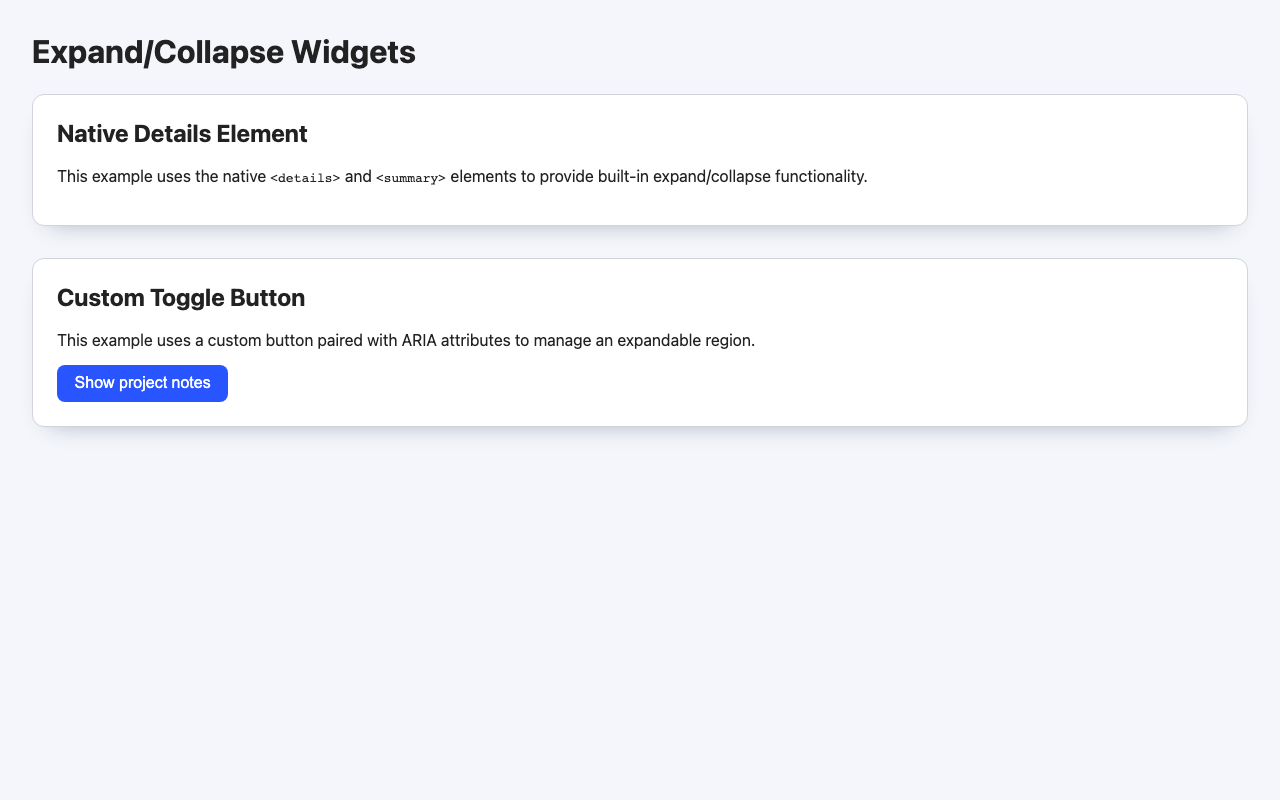Click the inline <details> code snippet
The height and width of the screenshot is (800, 1280).
[x=303, y=177]
